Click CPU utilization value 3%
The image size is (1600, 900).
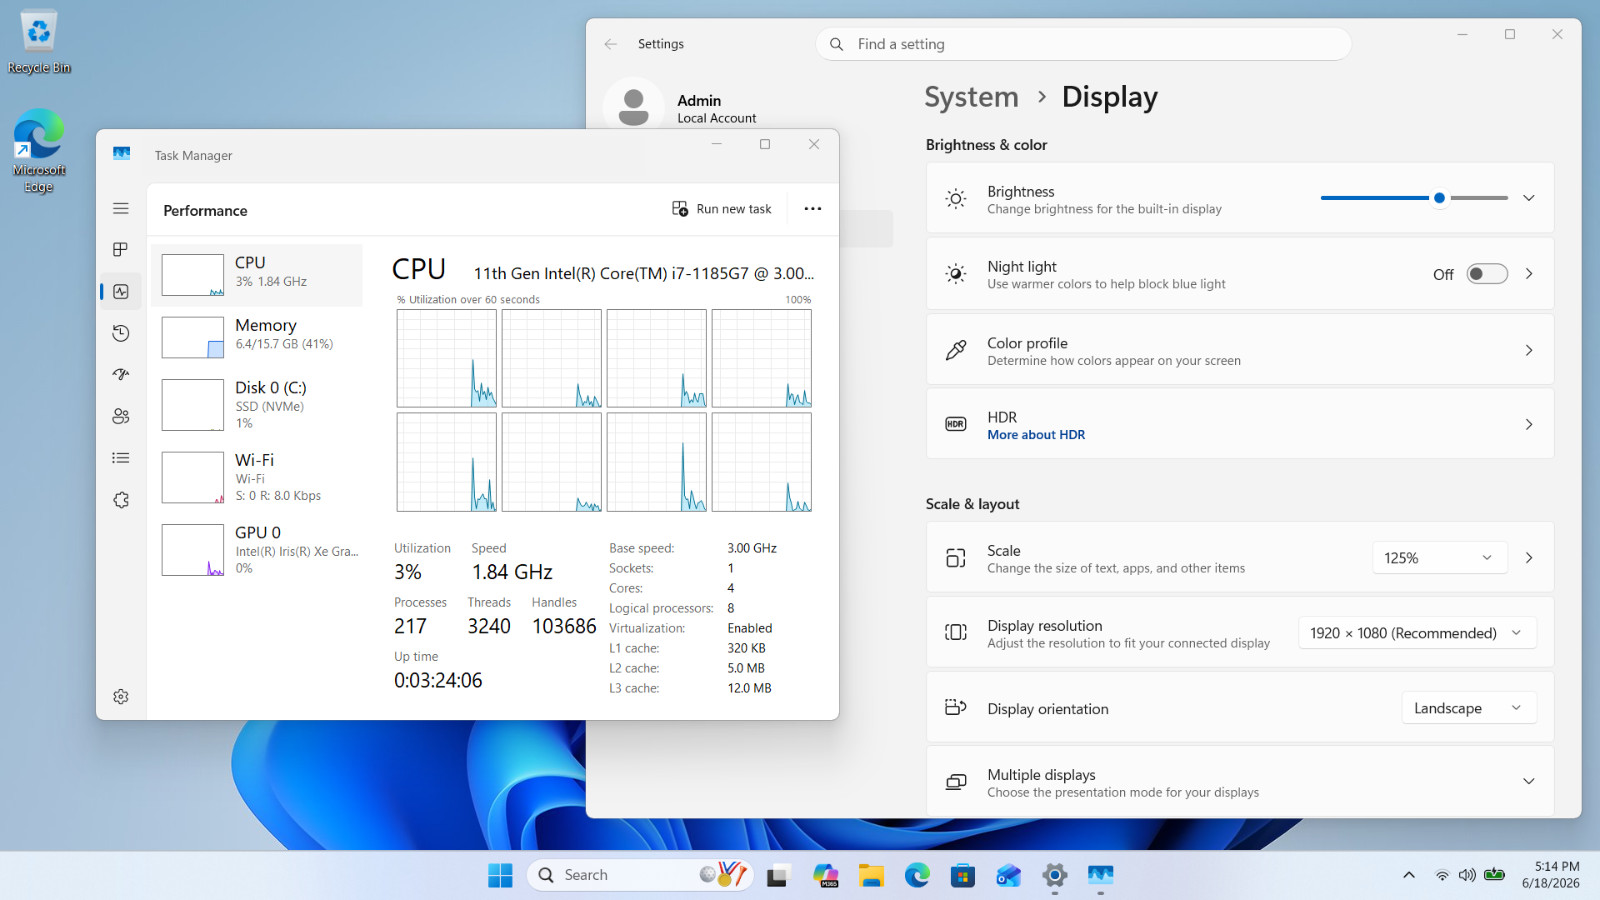408,572
